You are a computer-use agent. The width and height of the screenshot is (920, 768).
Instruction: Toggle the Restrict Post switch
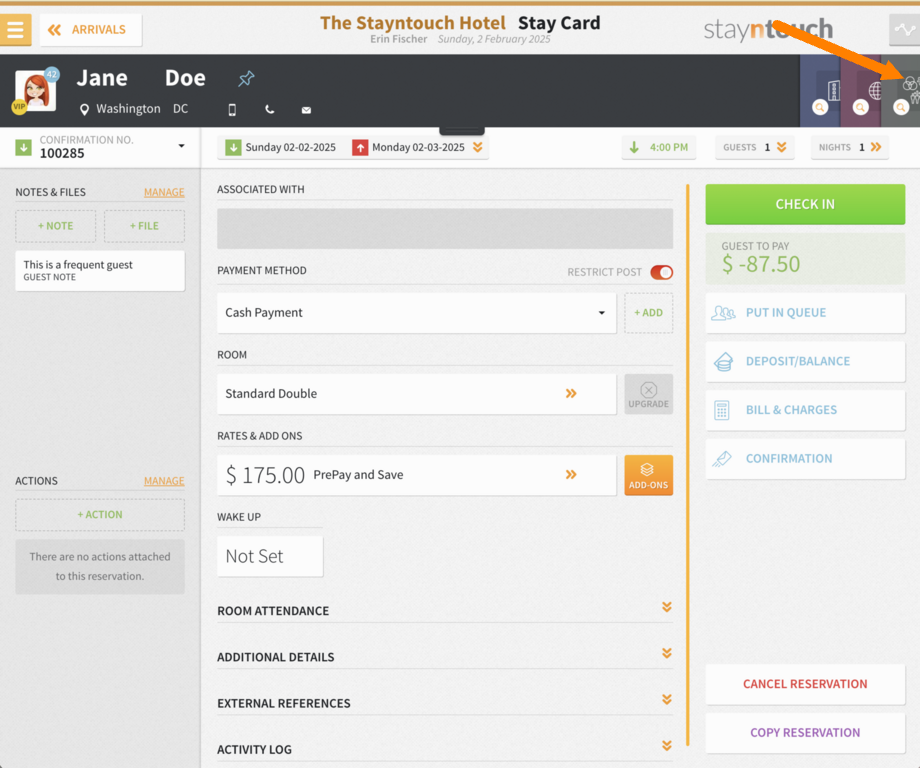(661, 272)
